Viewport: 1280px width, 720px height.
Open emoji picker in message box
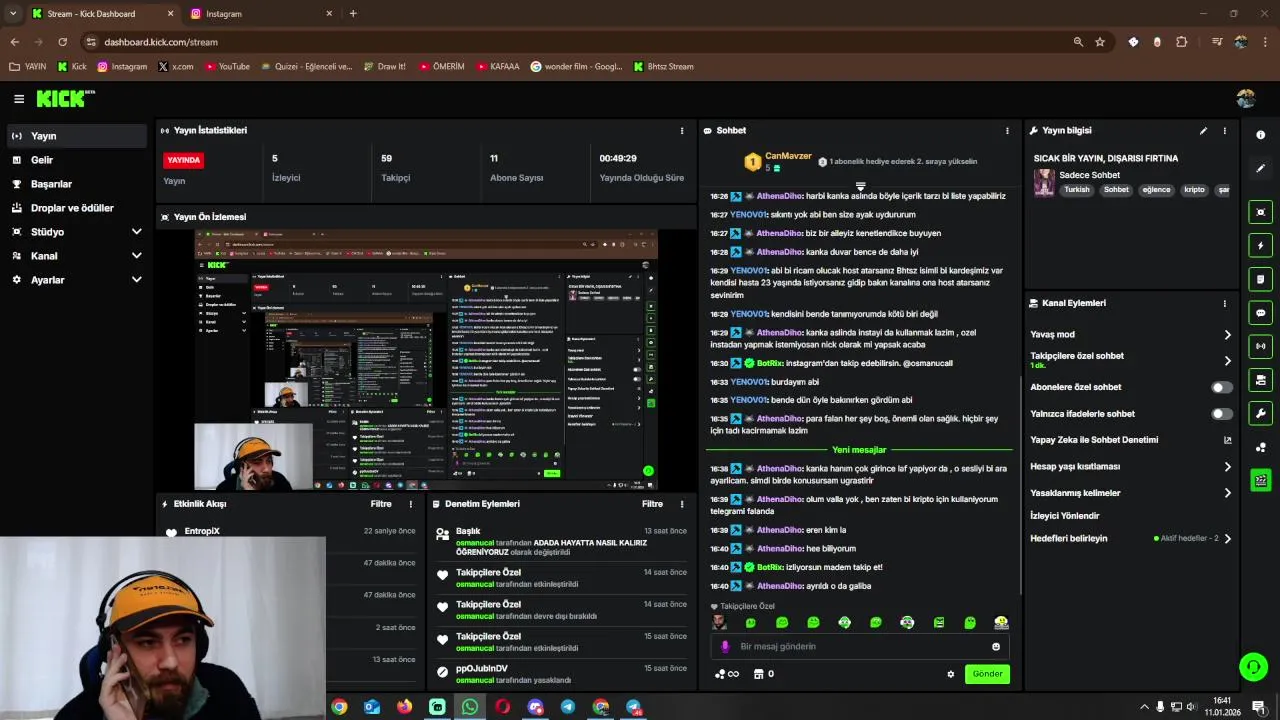pos(995,647)
